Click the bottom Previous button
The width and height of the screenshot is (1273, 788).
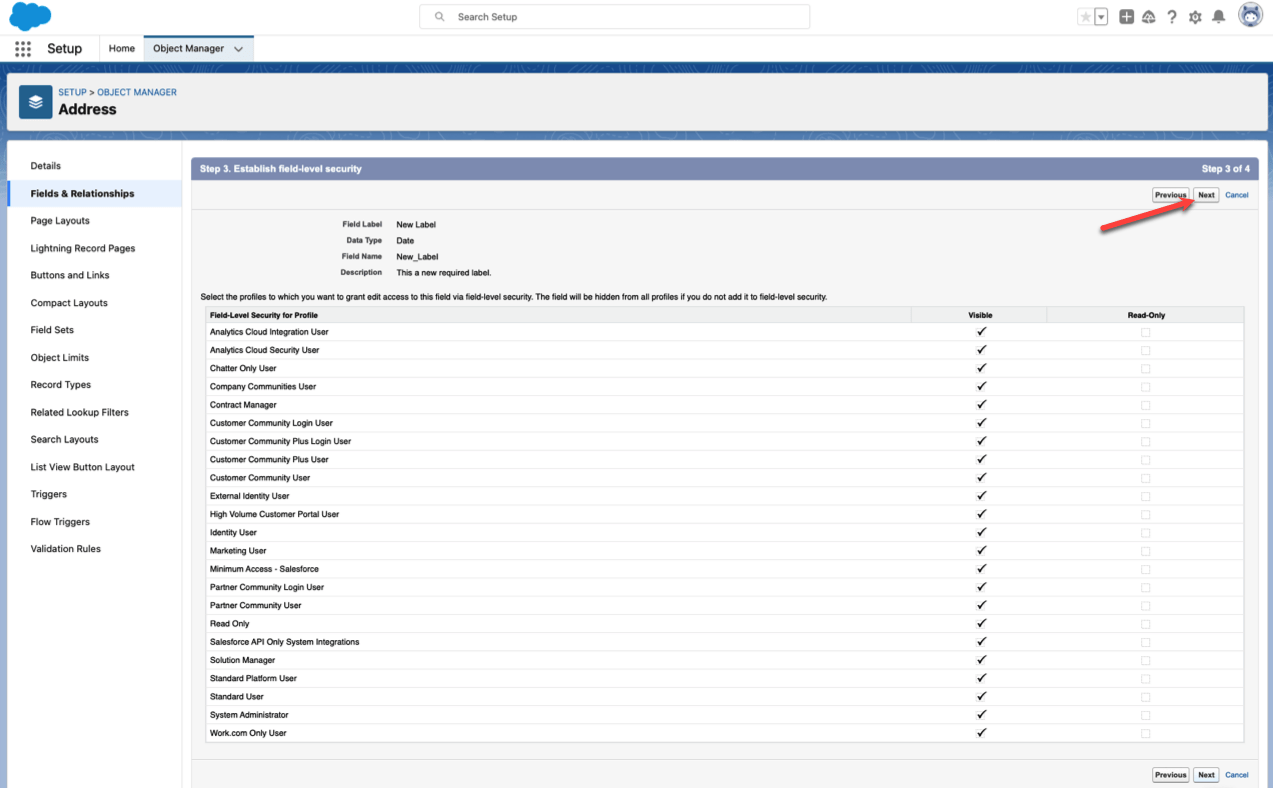click(x=1170, y=775)
